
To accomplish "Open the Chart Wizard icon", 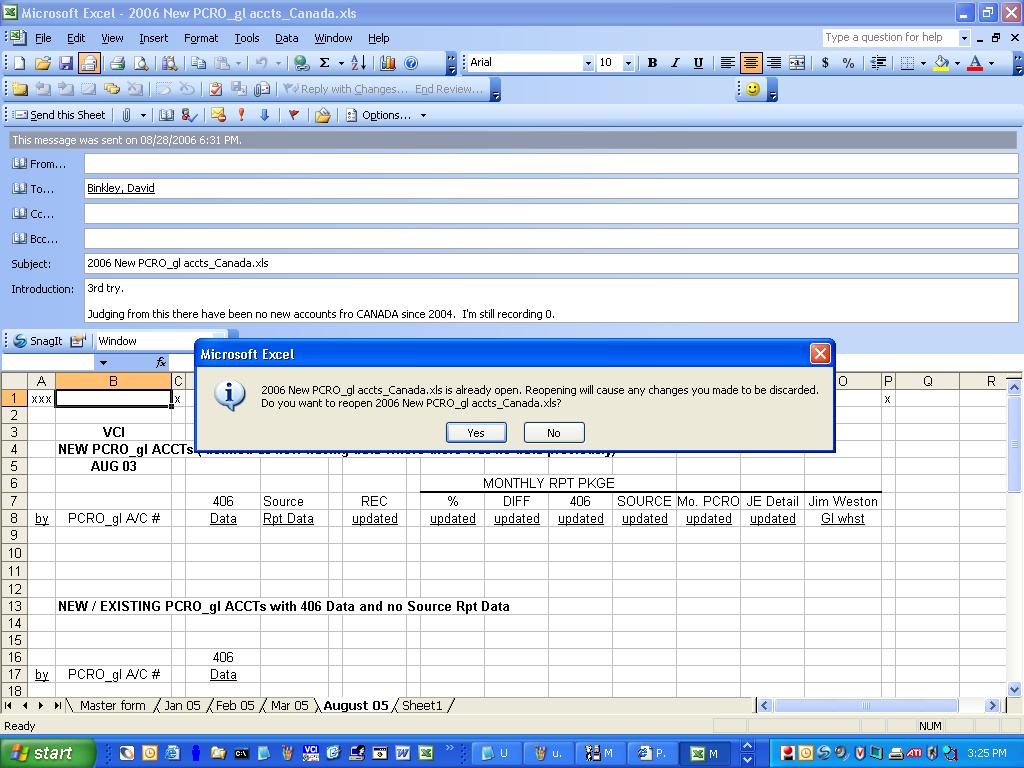I will (388, 63).
